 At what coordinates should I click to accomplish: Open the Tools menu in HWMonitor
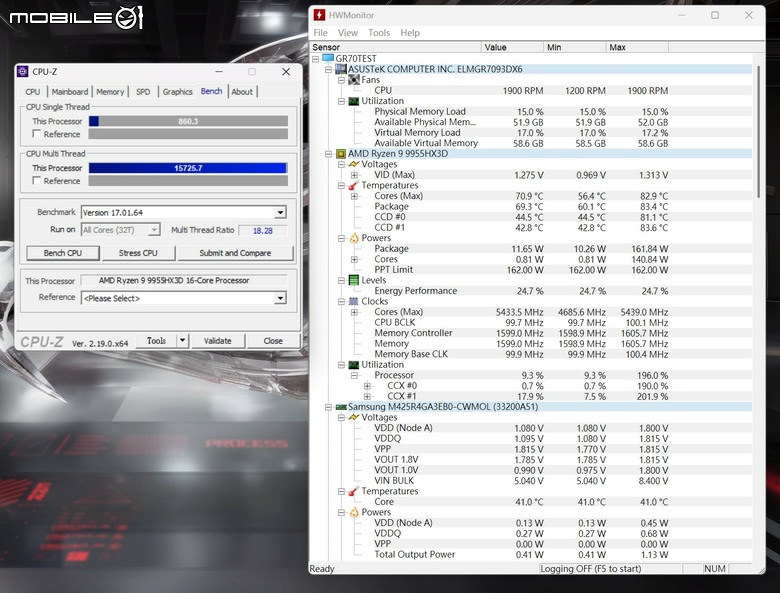pyautogui.click(x=379, y=33)
